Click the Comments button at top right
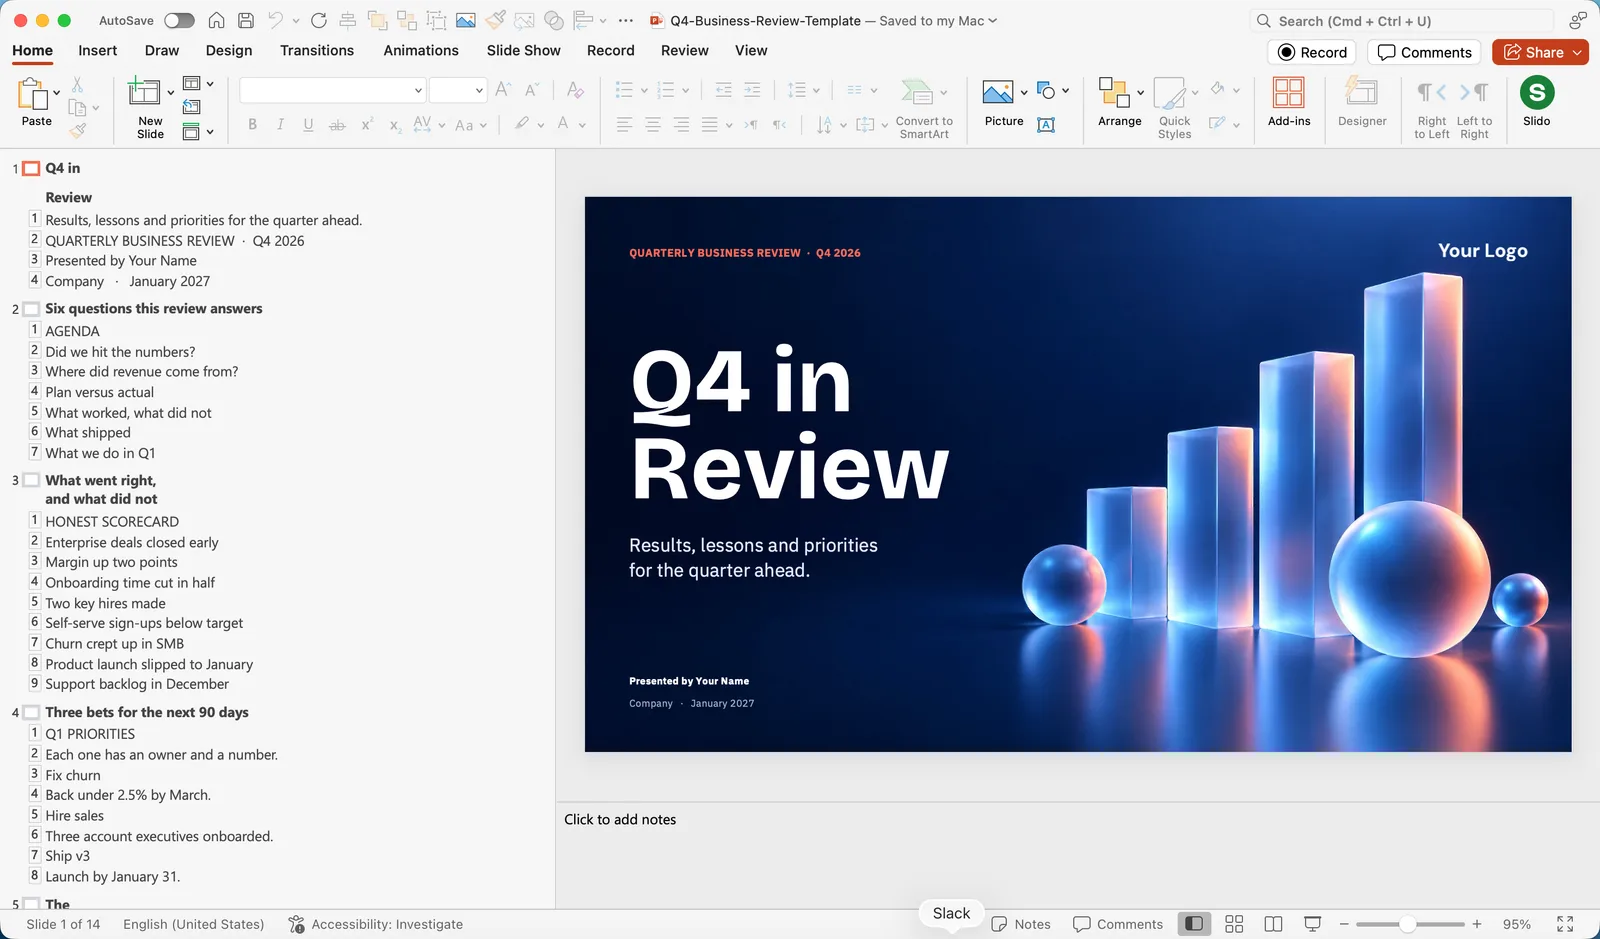 [1425, 52]
